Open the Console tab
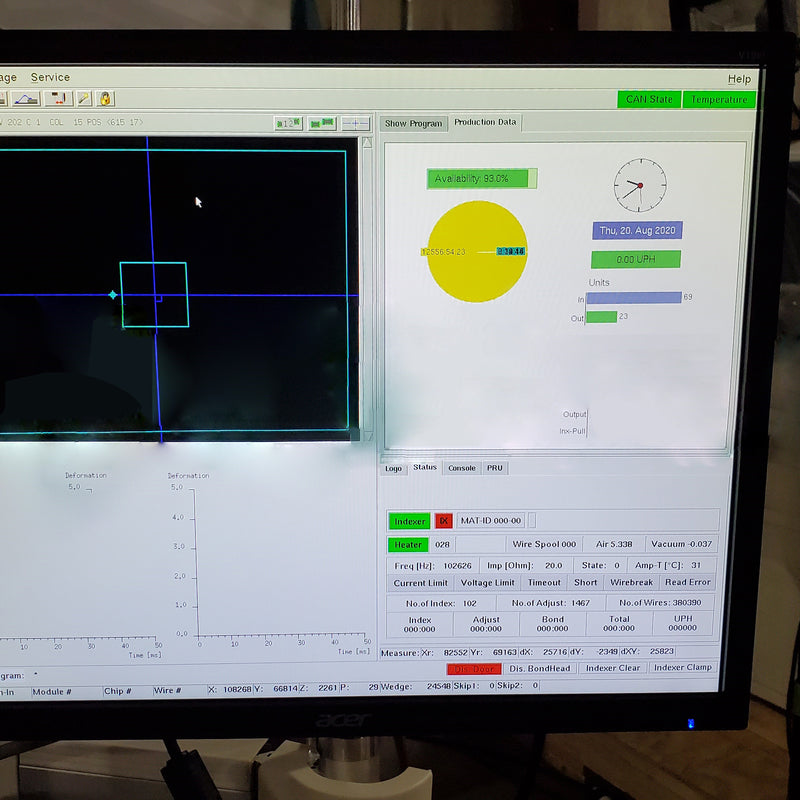The image size is (800, 800). tap(462, 468)
